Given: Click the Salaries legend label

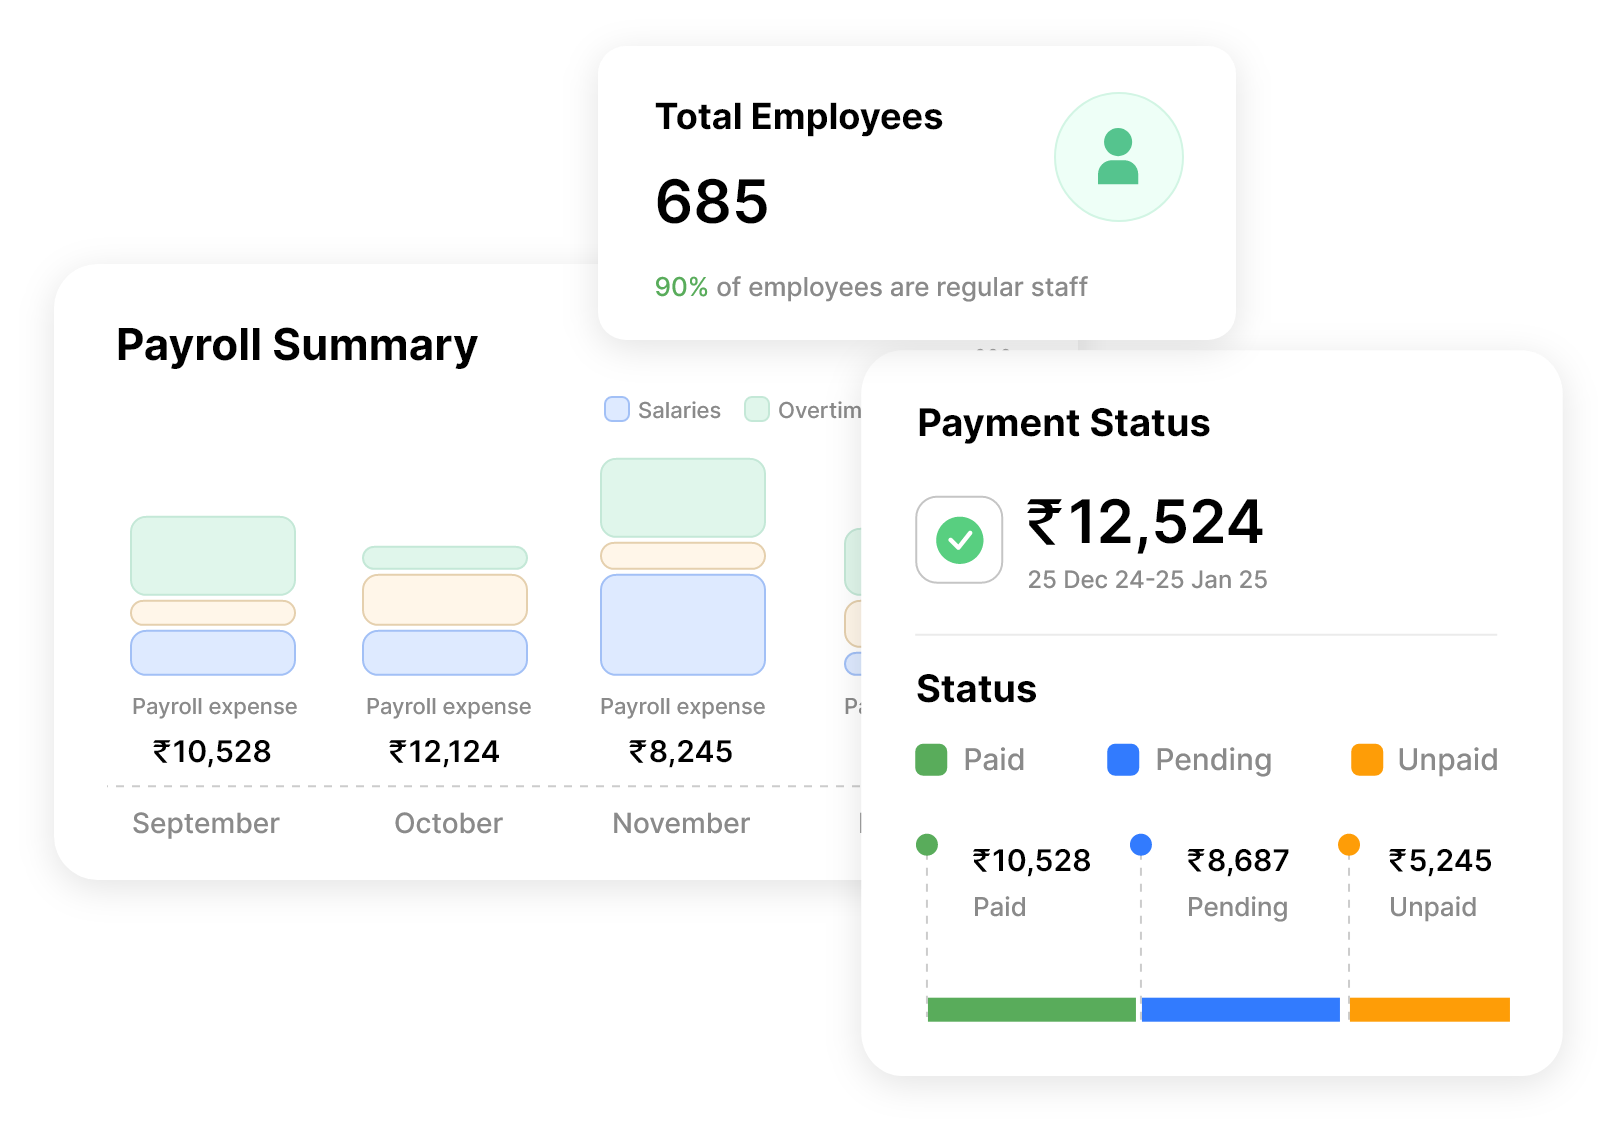Looking at the screenshot, I should [x=679, y=410].
